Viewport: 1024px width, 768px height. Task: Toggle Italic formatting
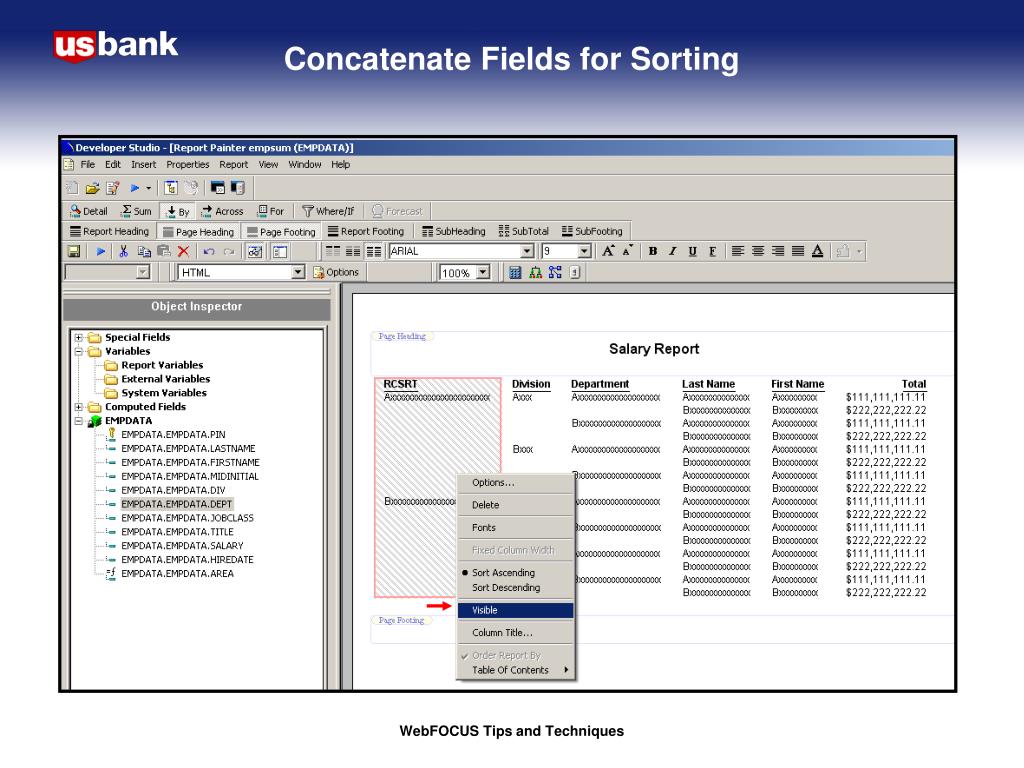pos(672,251)
